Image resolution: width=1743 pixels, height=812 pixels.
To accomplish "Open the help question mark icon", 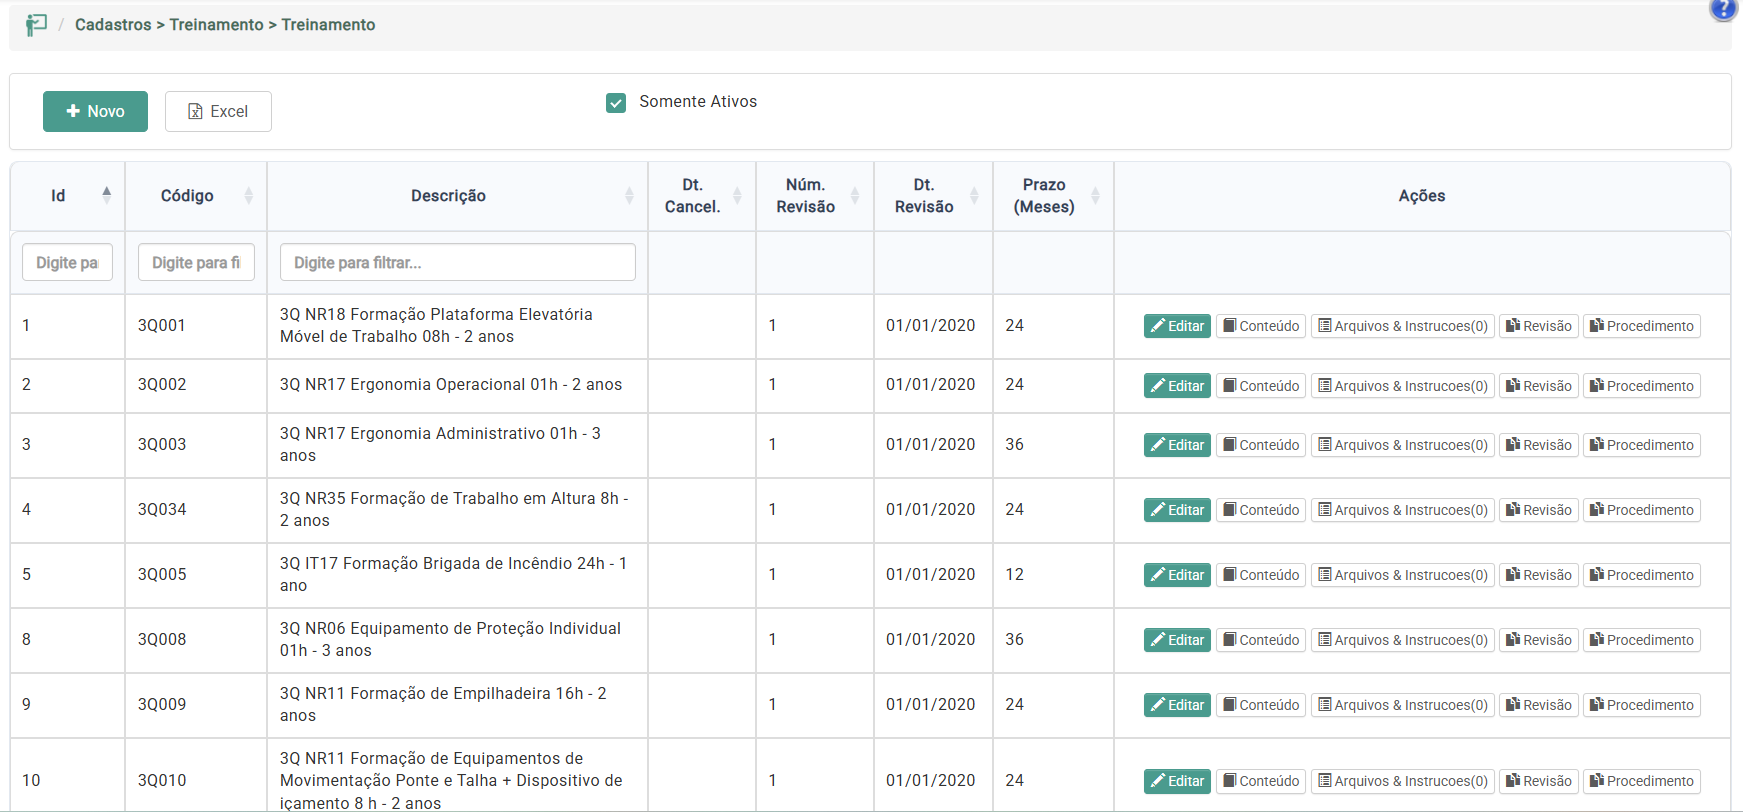I will pyautogui.click(x=1723, y=9).
